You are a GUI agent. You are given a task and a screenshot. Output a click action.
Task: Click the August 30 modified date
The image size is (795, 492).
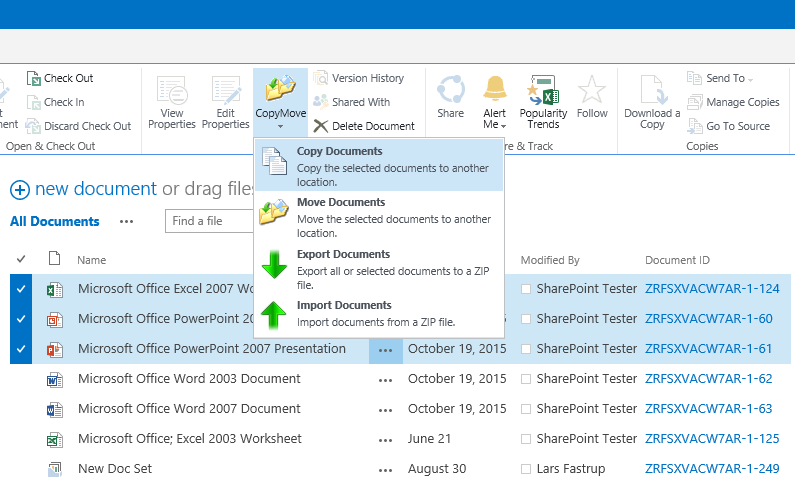[x=437, y=469]
